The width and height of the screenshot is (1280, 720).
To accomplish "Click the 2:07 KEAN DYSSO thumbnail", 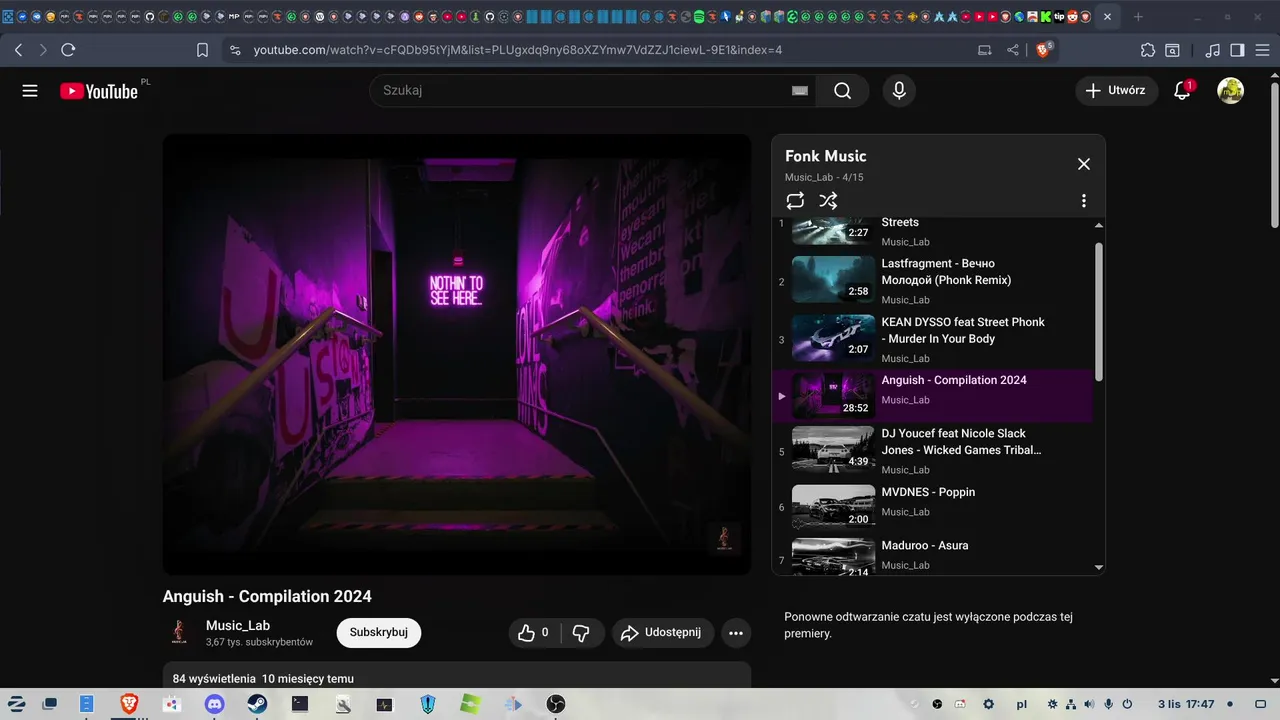I will click(x=833, y=338).
